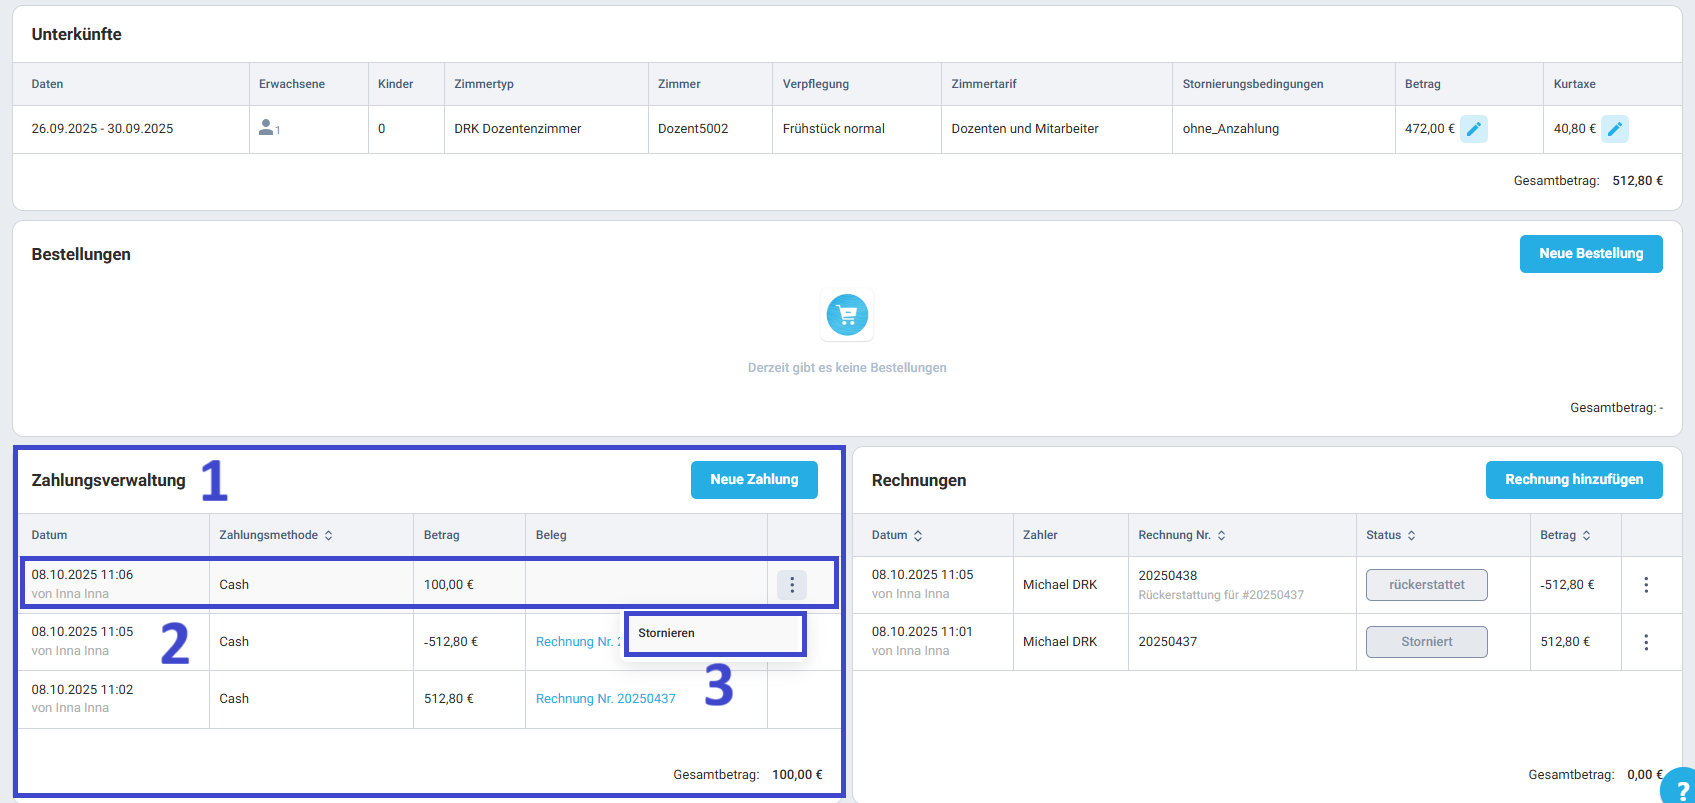Click invoice date 08.10.2025 11:01
The width and height of the screenshot is (1695, 803).
coord(922,632)
